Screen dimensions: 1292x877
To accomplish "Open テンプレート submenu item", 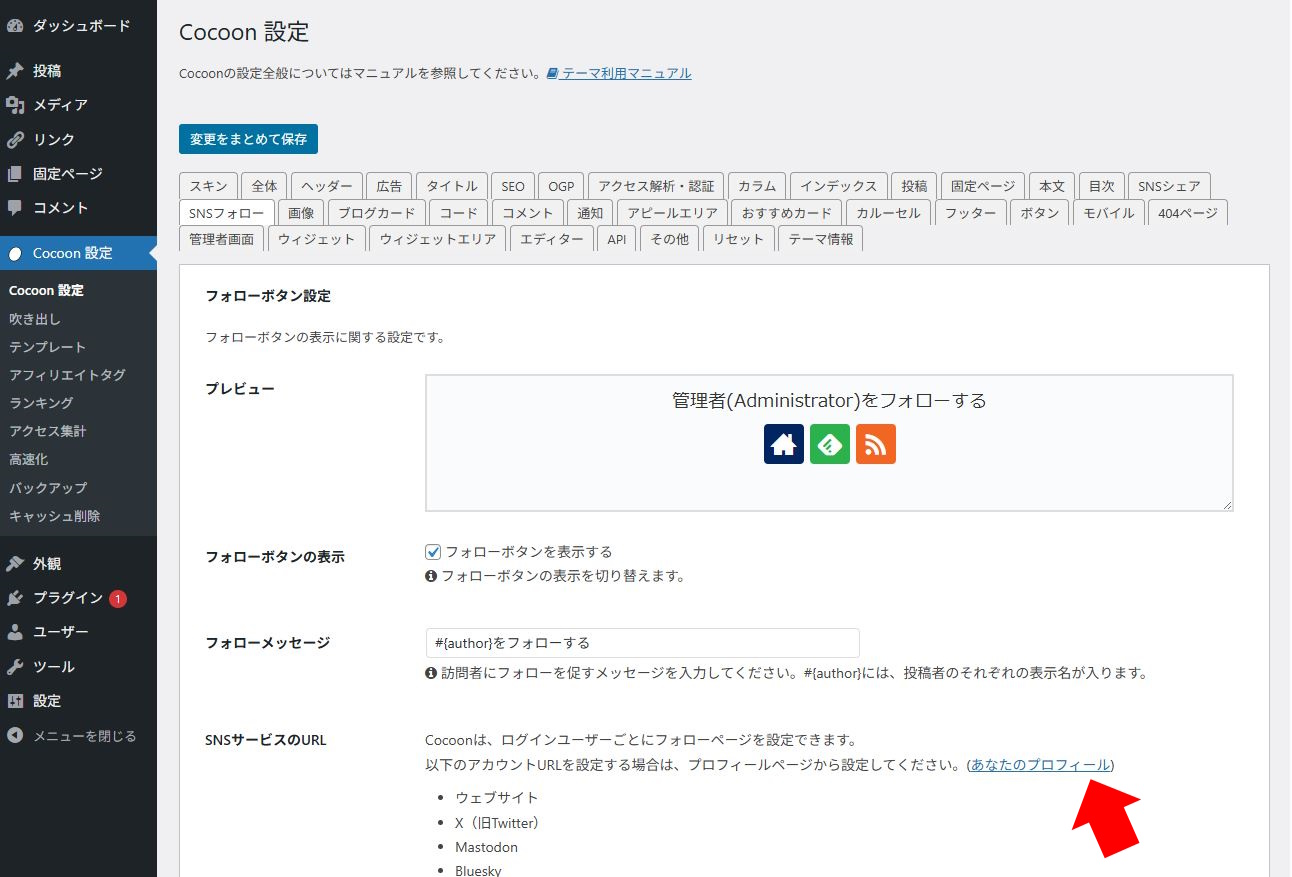I will [x=47, y=347].
